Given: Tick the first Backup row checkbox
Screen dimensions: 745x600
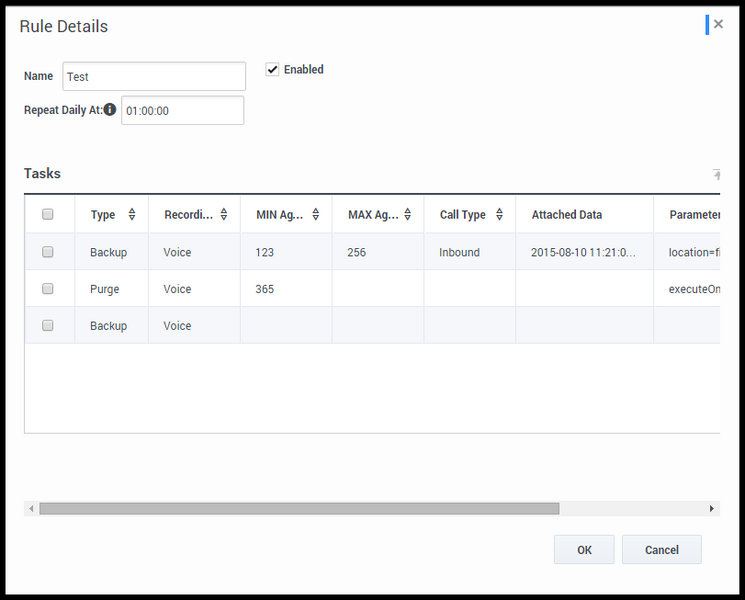Looking at the screenshot, I should [x=48, y=251].
